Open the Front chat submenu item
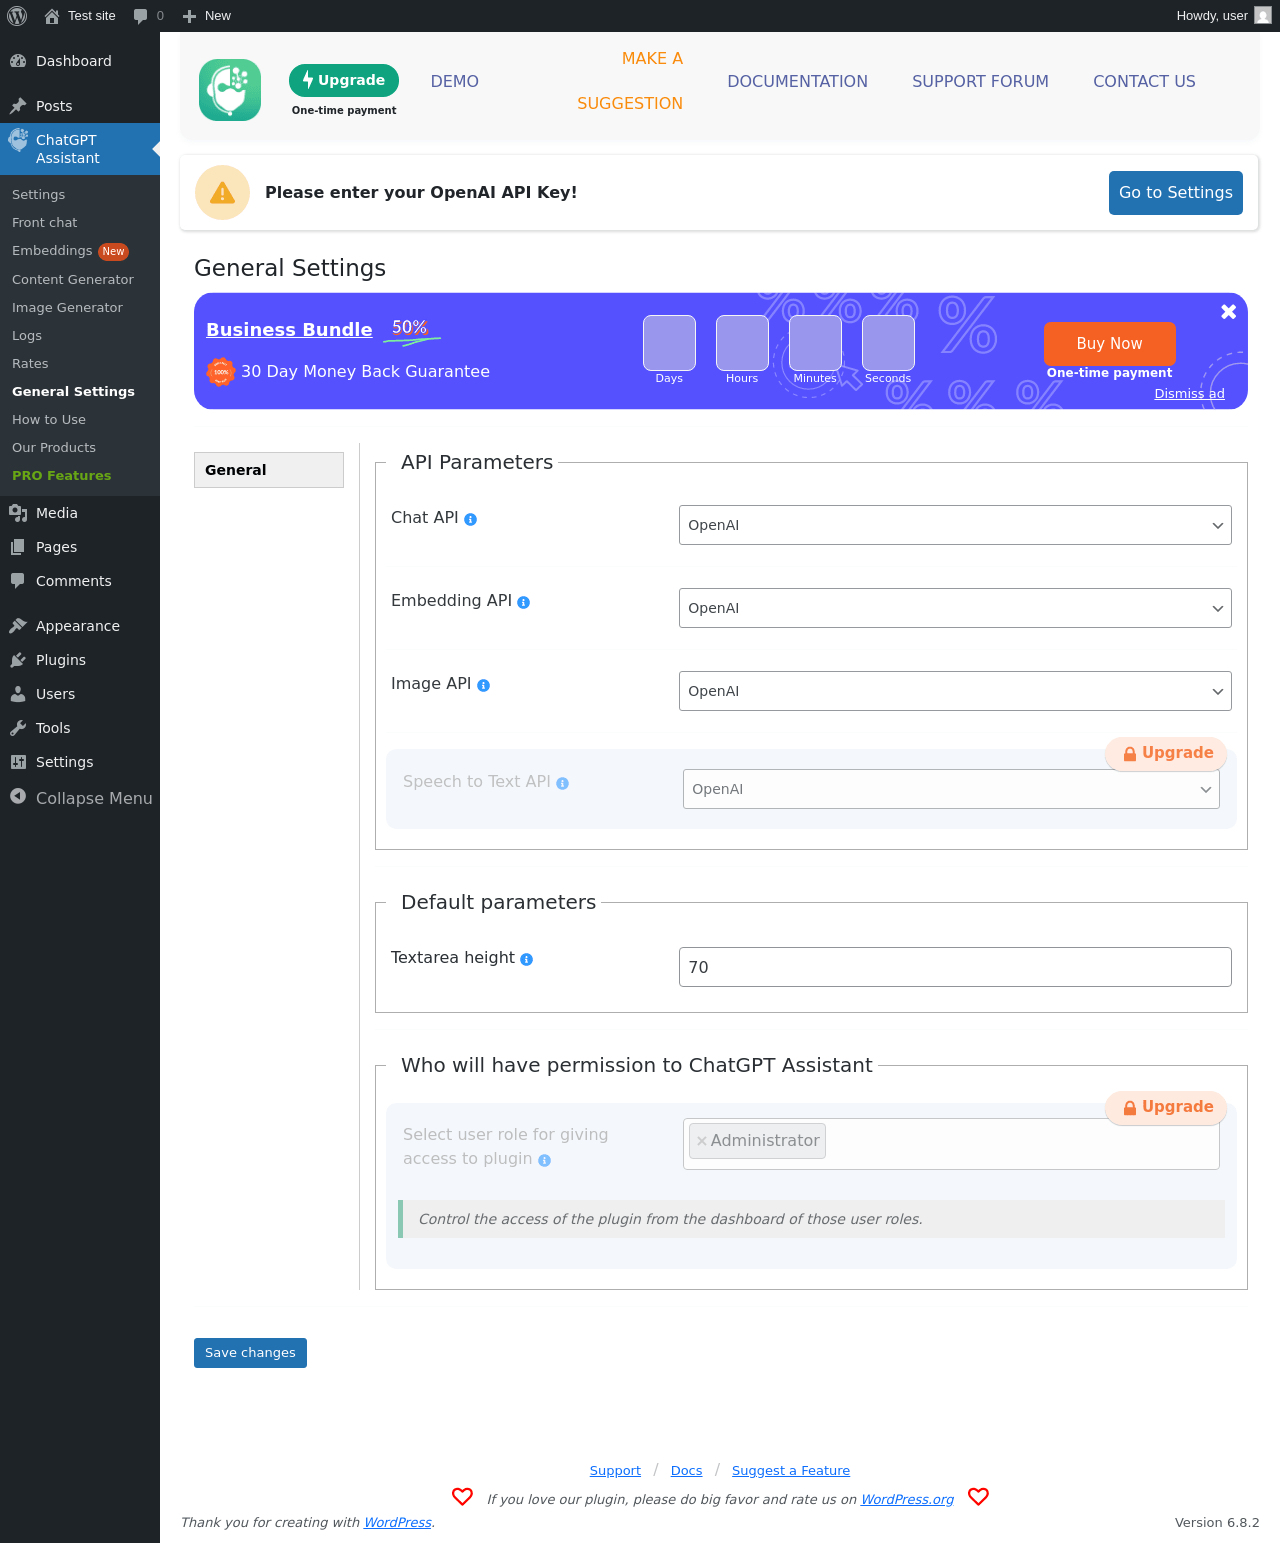Screen dimensions: 1280x1543 click(45, 223)
